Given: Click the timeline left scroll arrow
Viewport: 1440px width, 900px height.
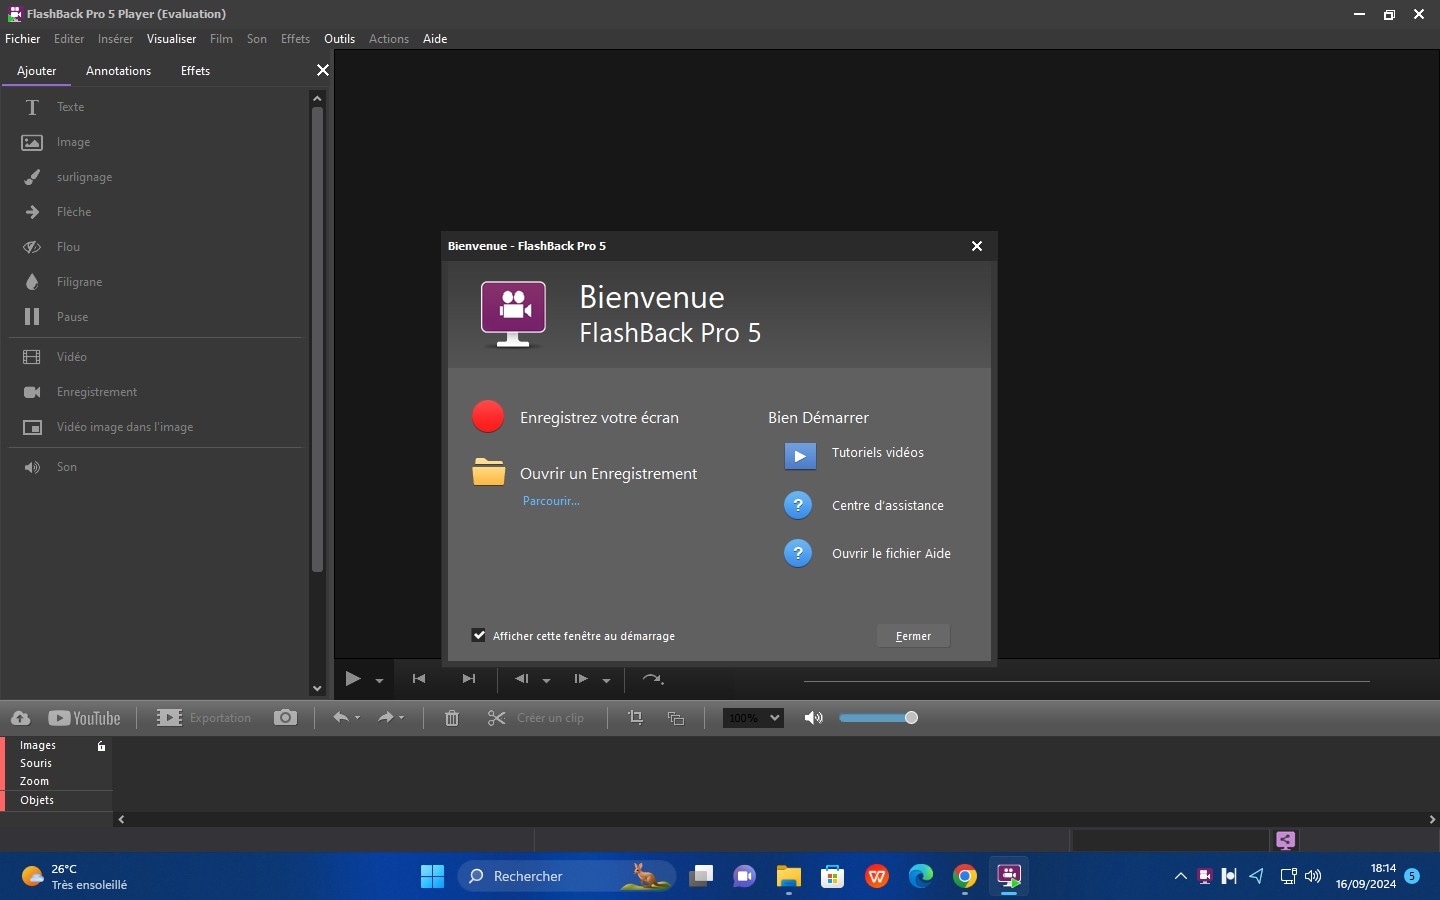Looking at the screenshot, I should pyautogui.click(x=121, y=819).
